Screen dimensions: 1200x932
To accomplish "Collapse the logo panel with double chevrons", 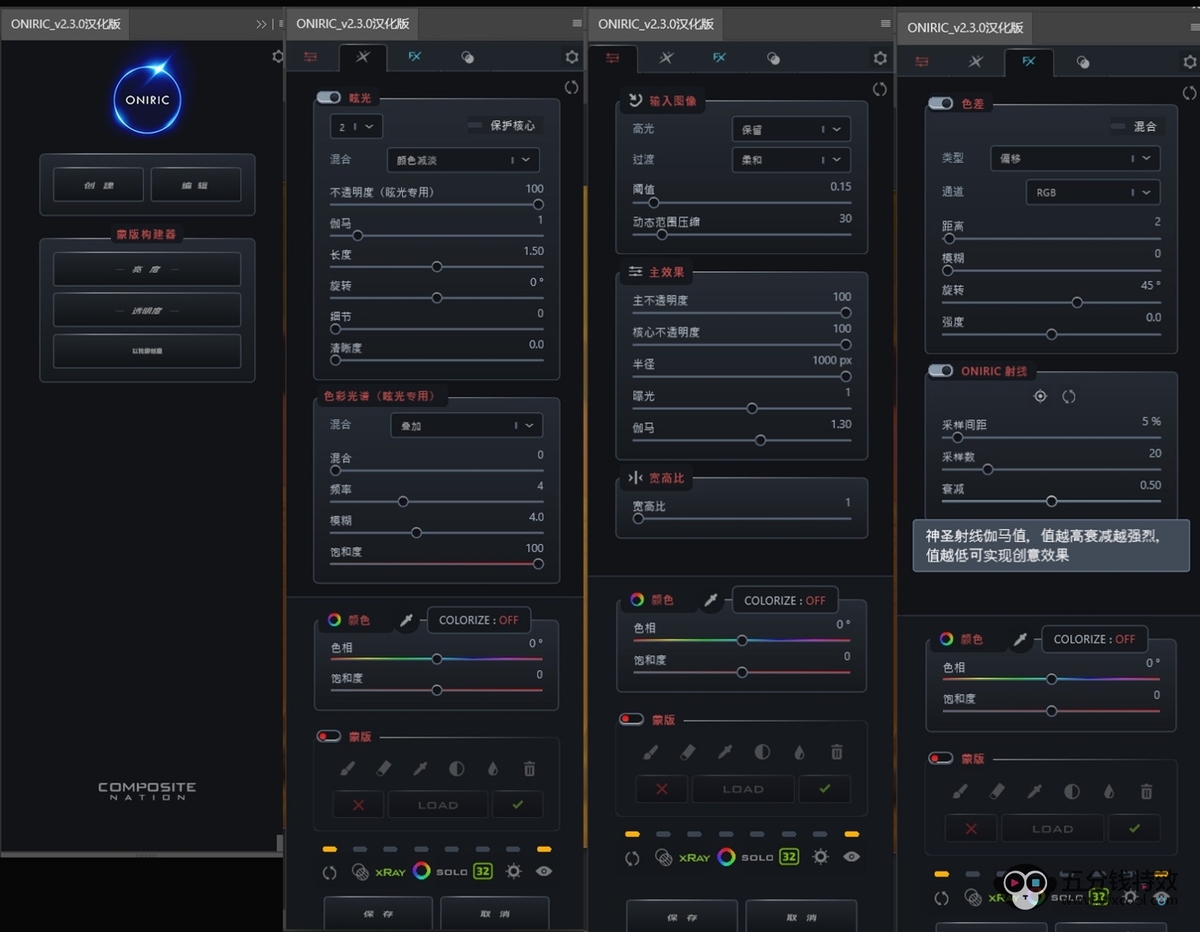I will coord(262,24).
